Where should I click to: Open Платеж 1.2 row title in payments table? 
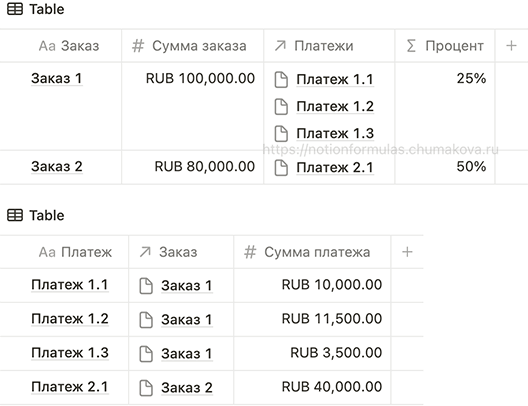[x=70, y=319]
